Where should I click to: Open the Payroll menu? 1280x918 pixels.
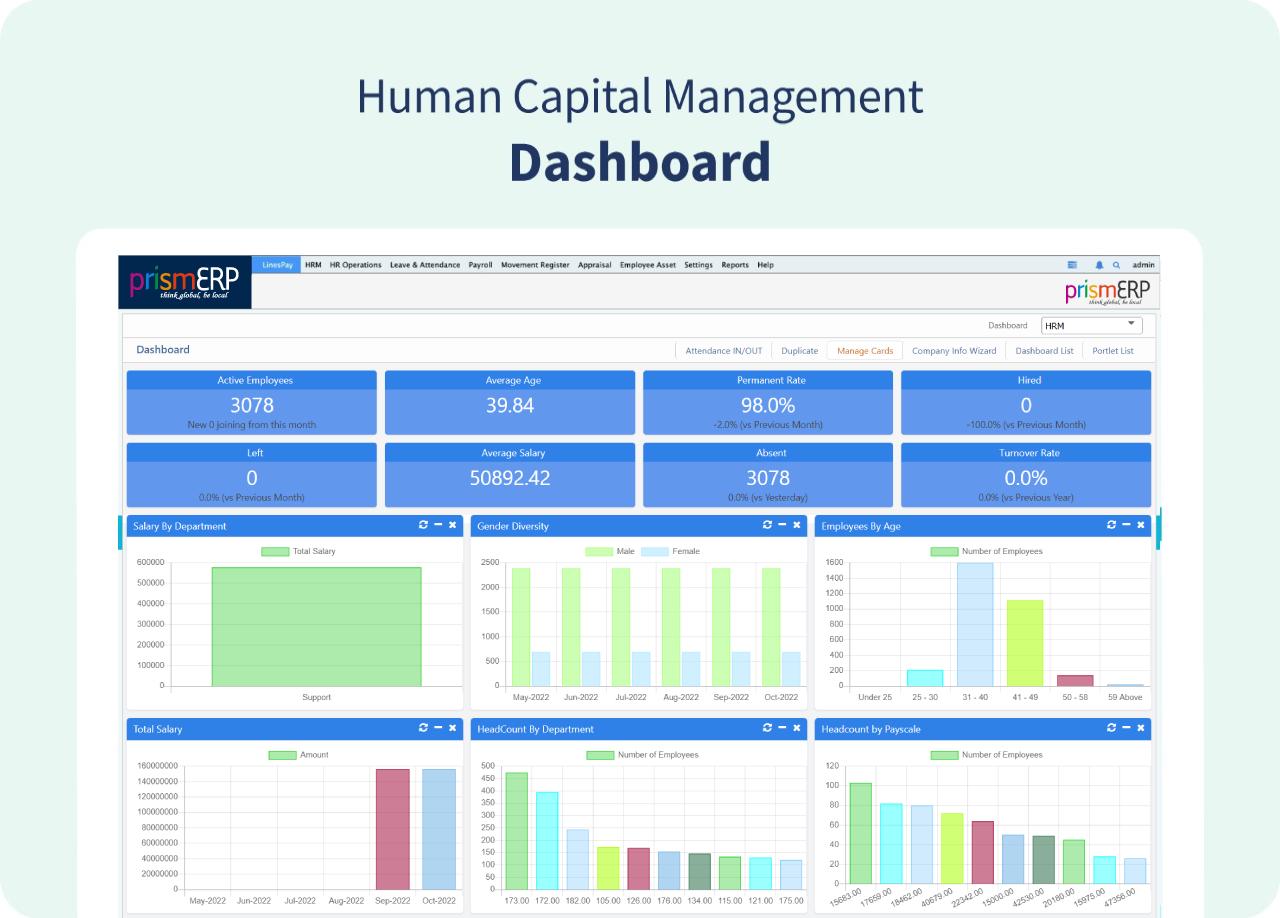click(480, 265)
